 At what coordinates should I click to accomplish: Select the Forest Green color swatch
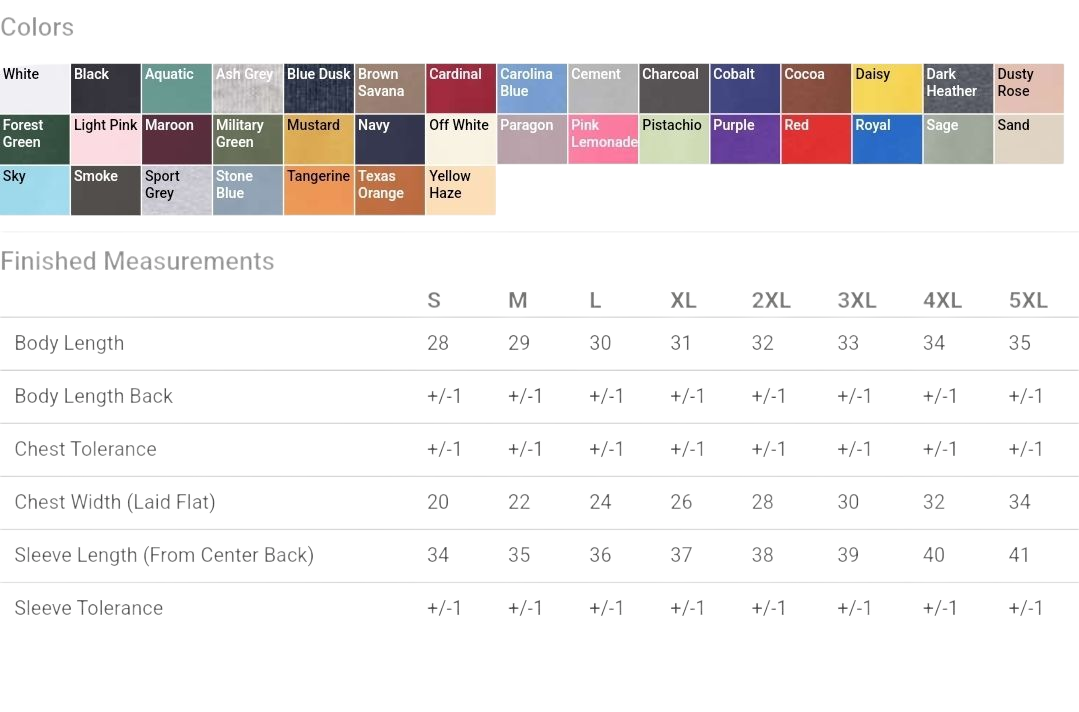pyautogui.click(x=35, y=140)
